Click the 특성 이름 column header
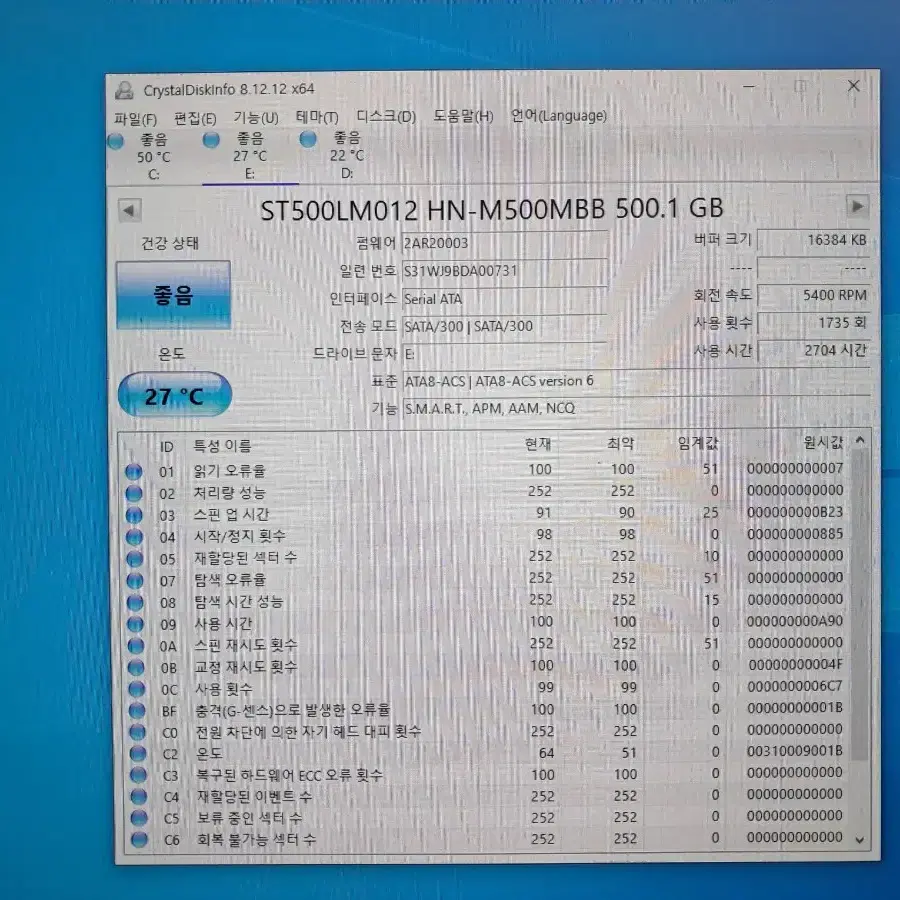900x900 pixels. tap(222, 446)
